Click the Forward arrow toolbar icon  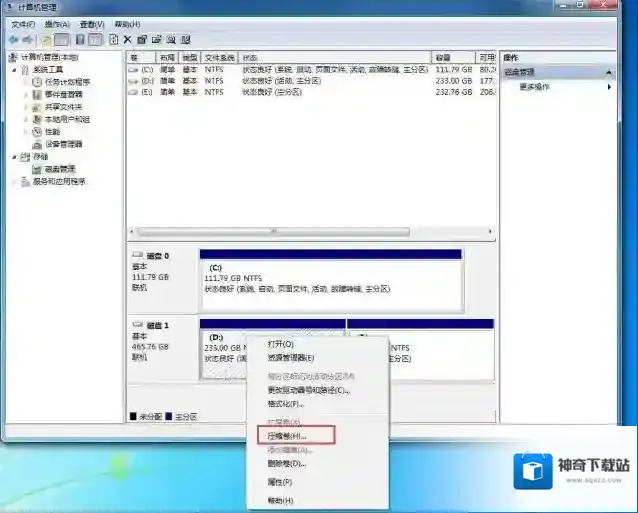tap(28, 39)
